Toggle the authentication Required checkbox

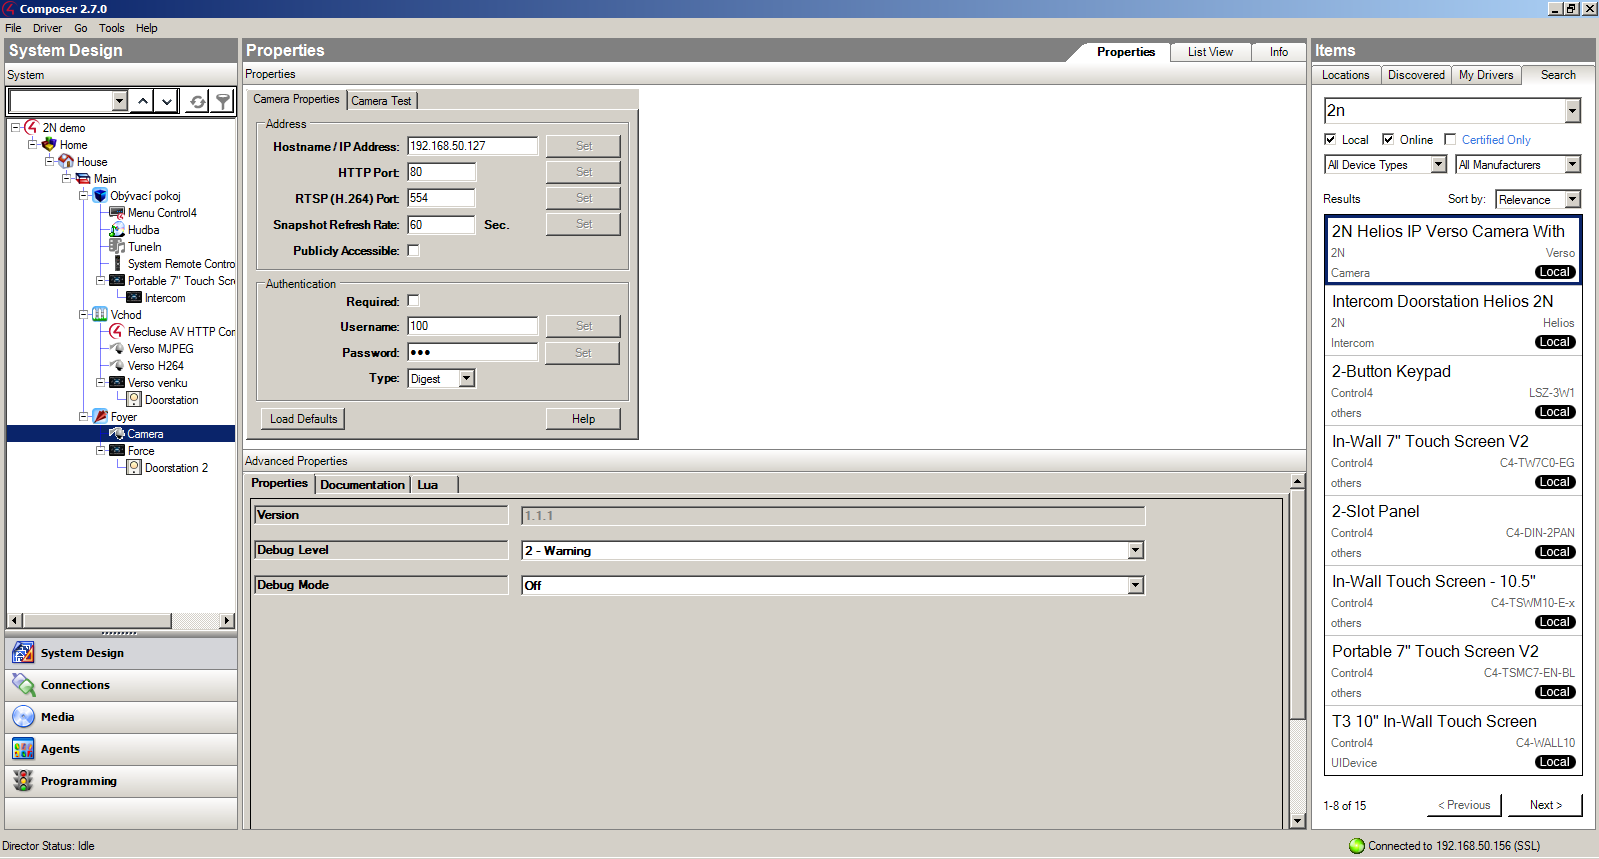(413, 301)
